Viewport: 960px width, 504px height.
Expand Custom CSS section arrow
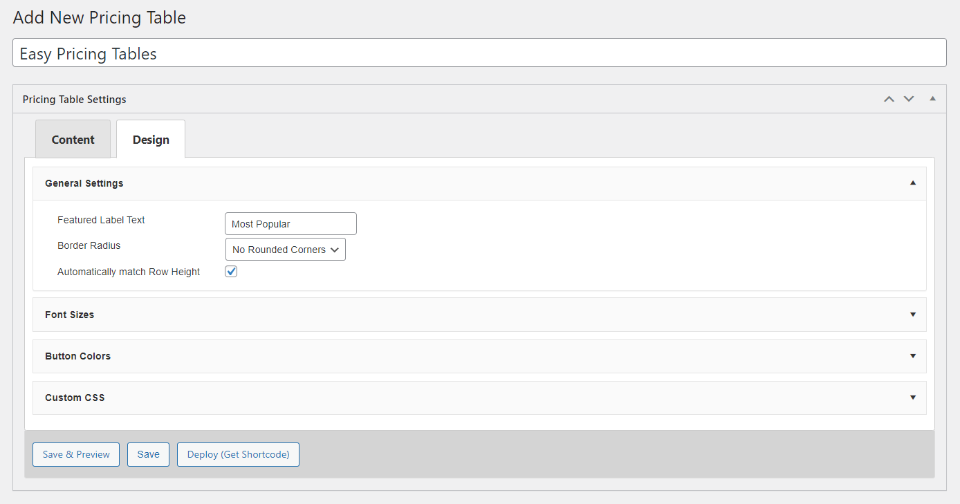912,398
